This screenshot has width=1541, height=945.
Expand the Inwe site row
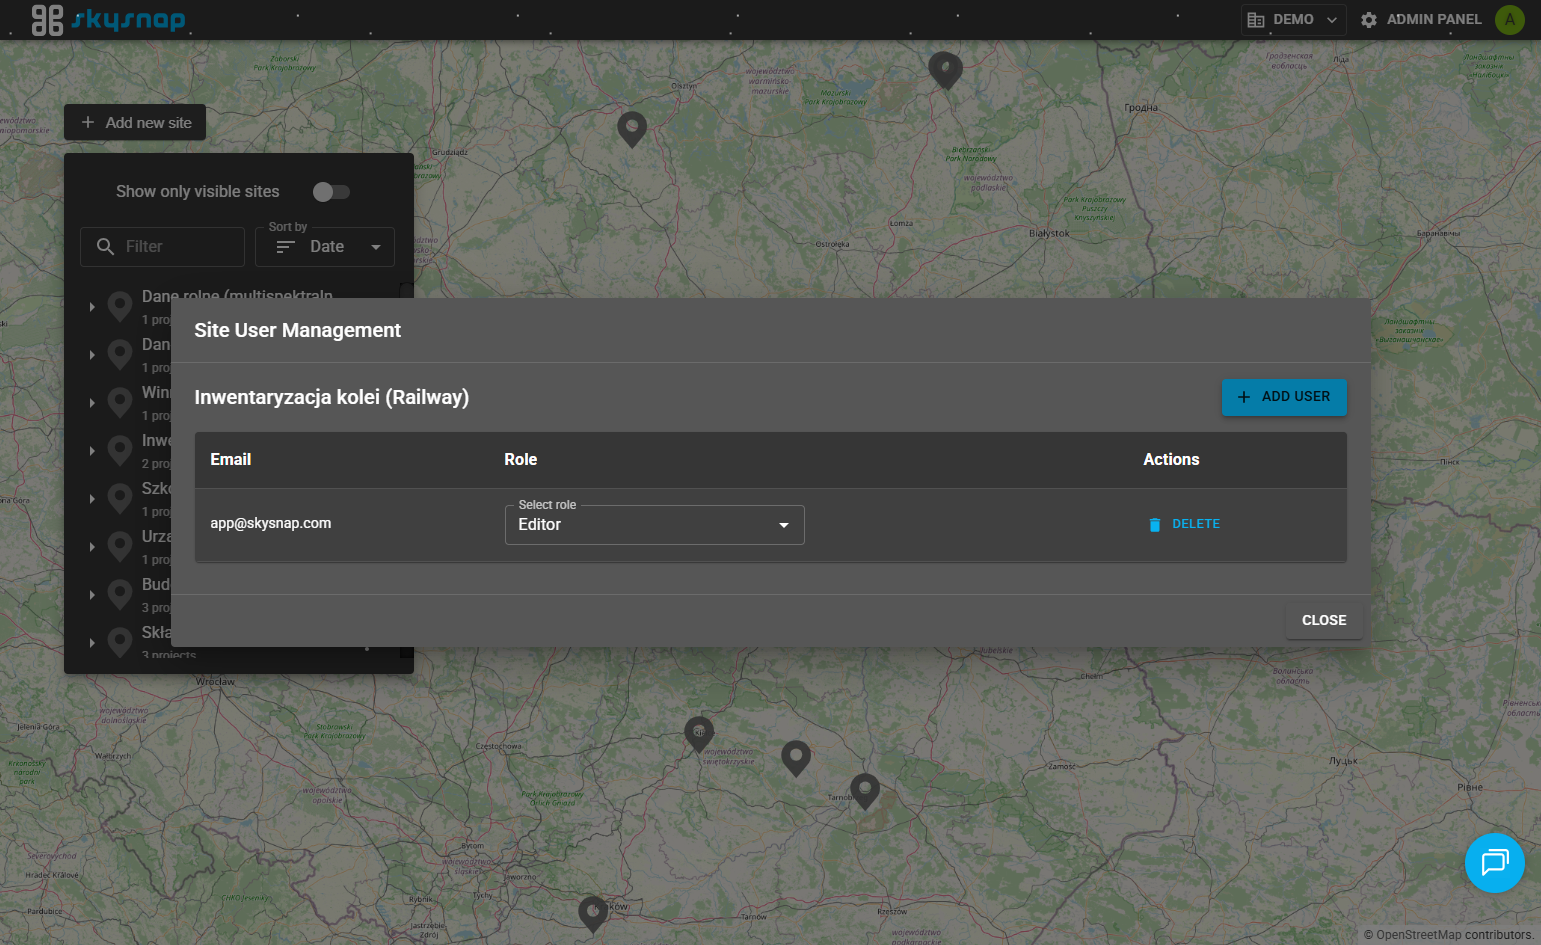coord(92,451)
